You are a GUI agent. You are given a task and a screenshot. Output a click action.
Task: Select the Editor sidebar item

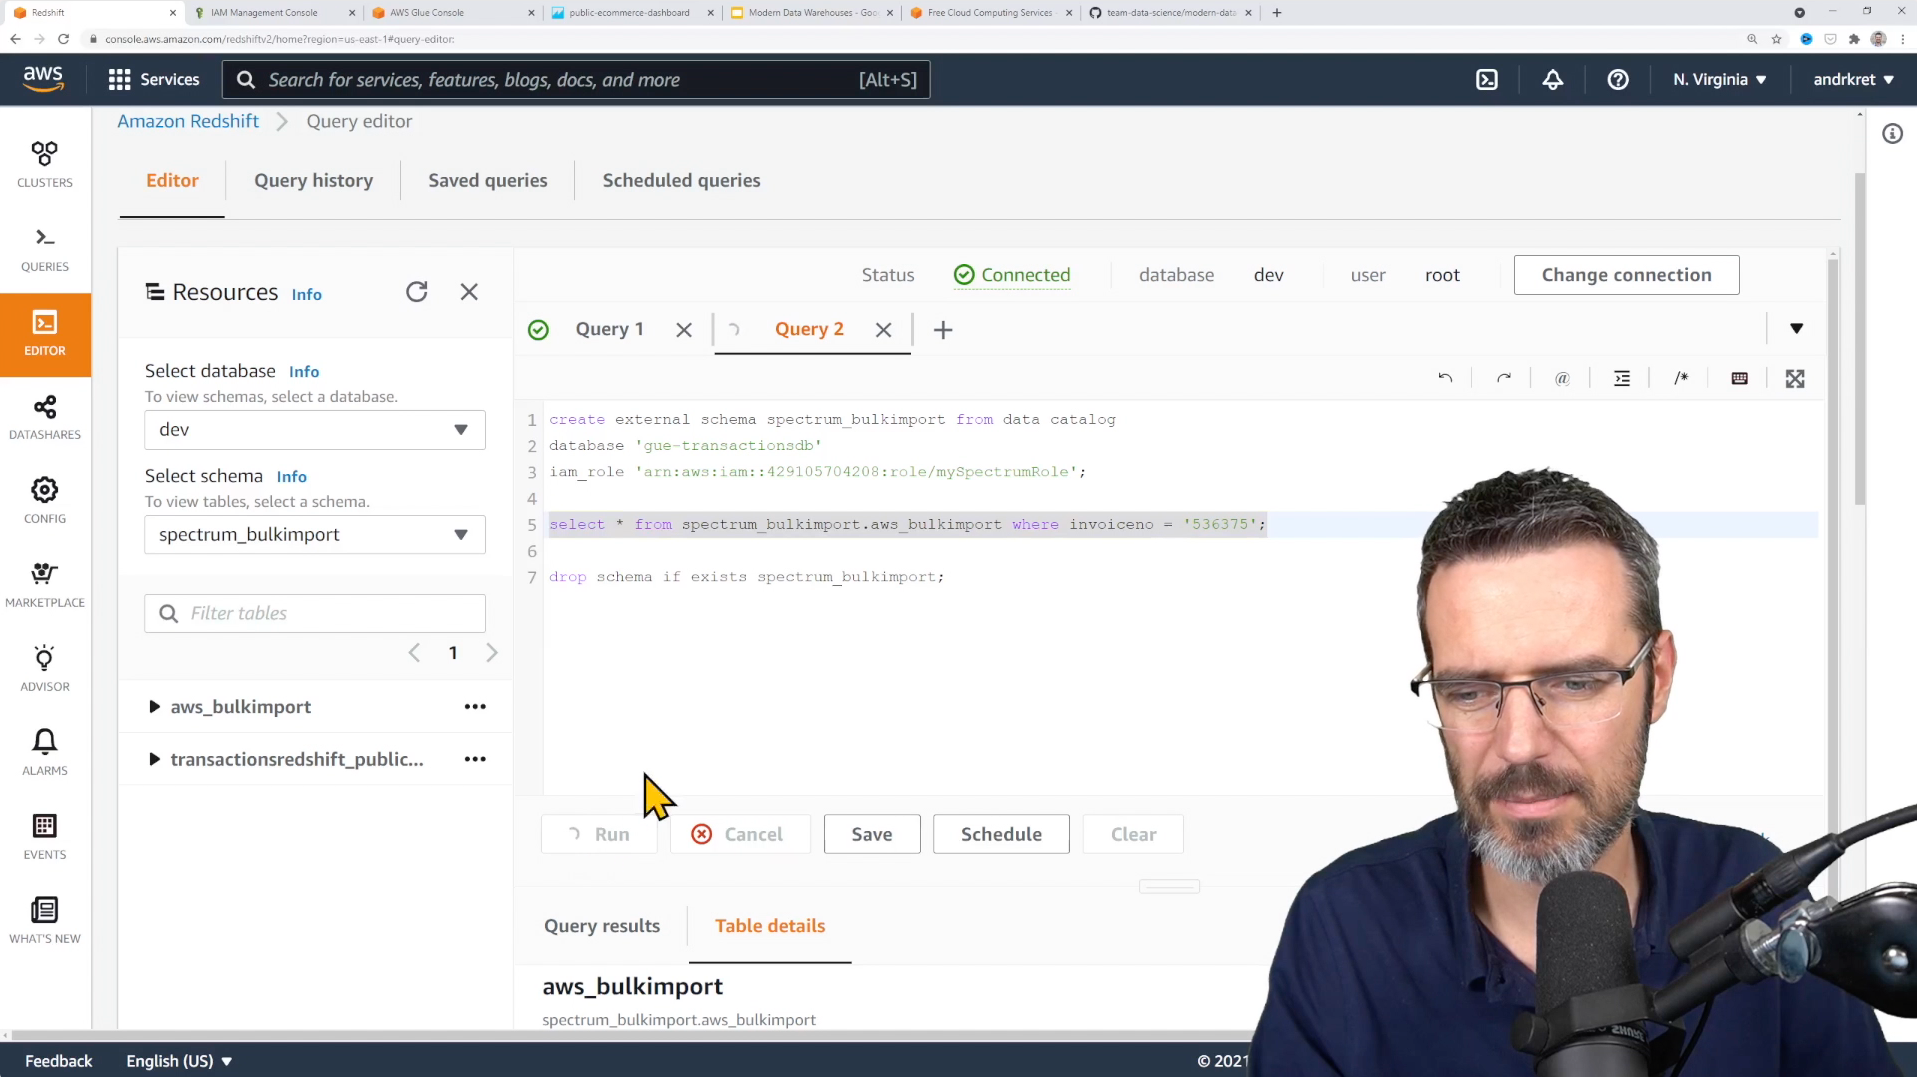(45, 334)
